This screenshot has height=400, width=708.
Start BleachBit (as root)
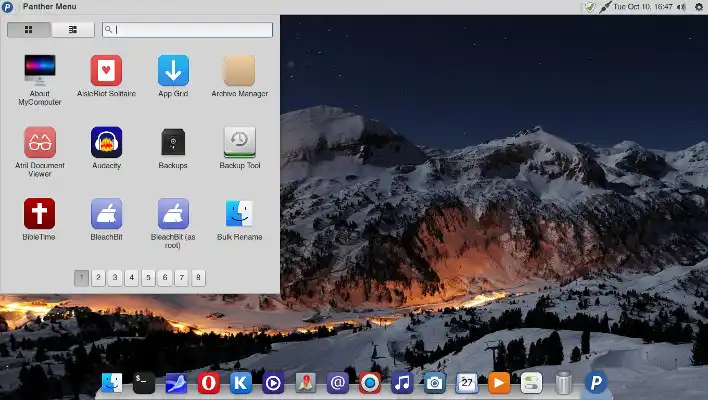[x=173, y=215]
